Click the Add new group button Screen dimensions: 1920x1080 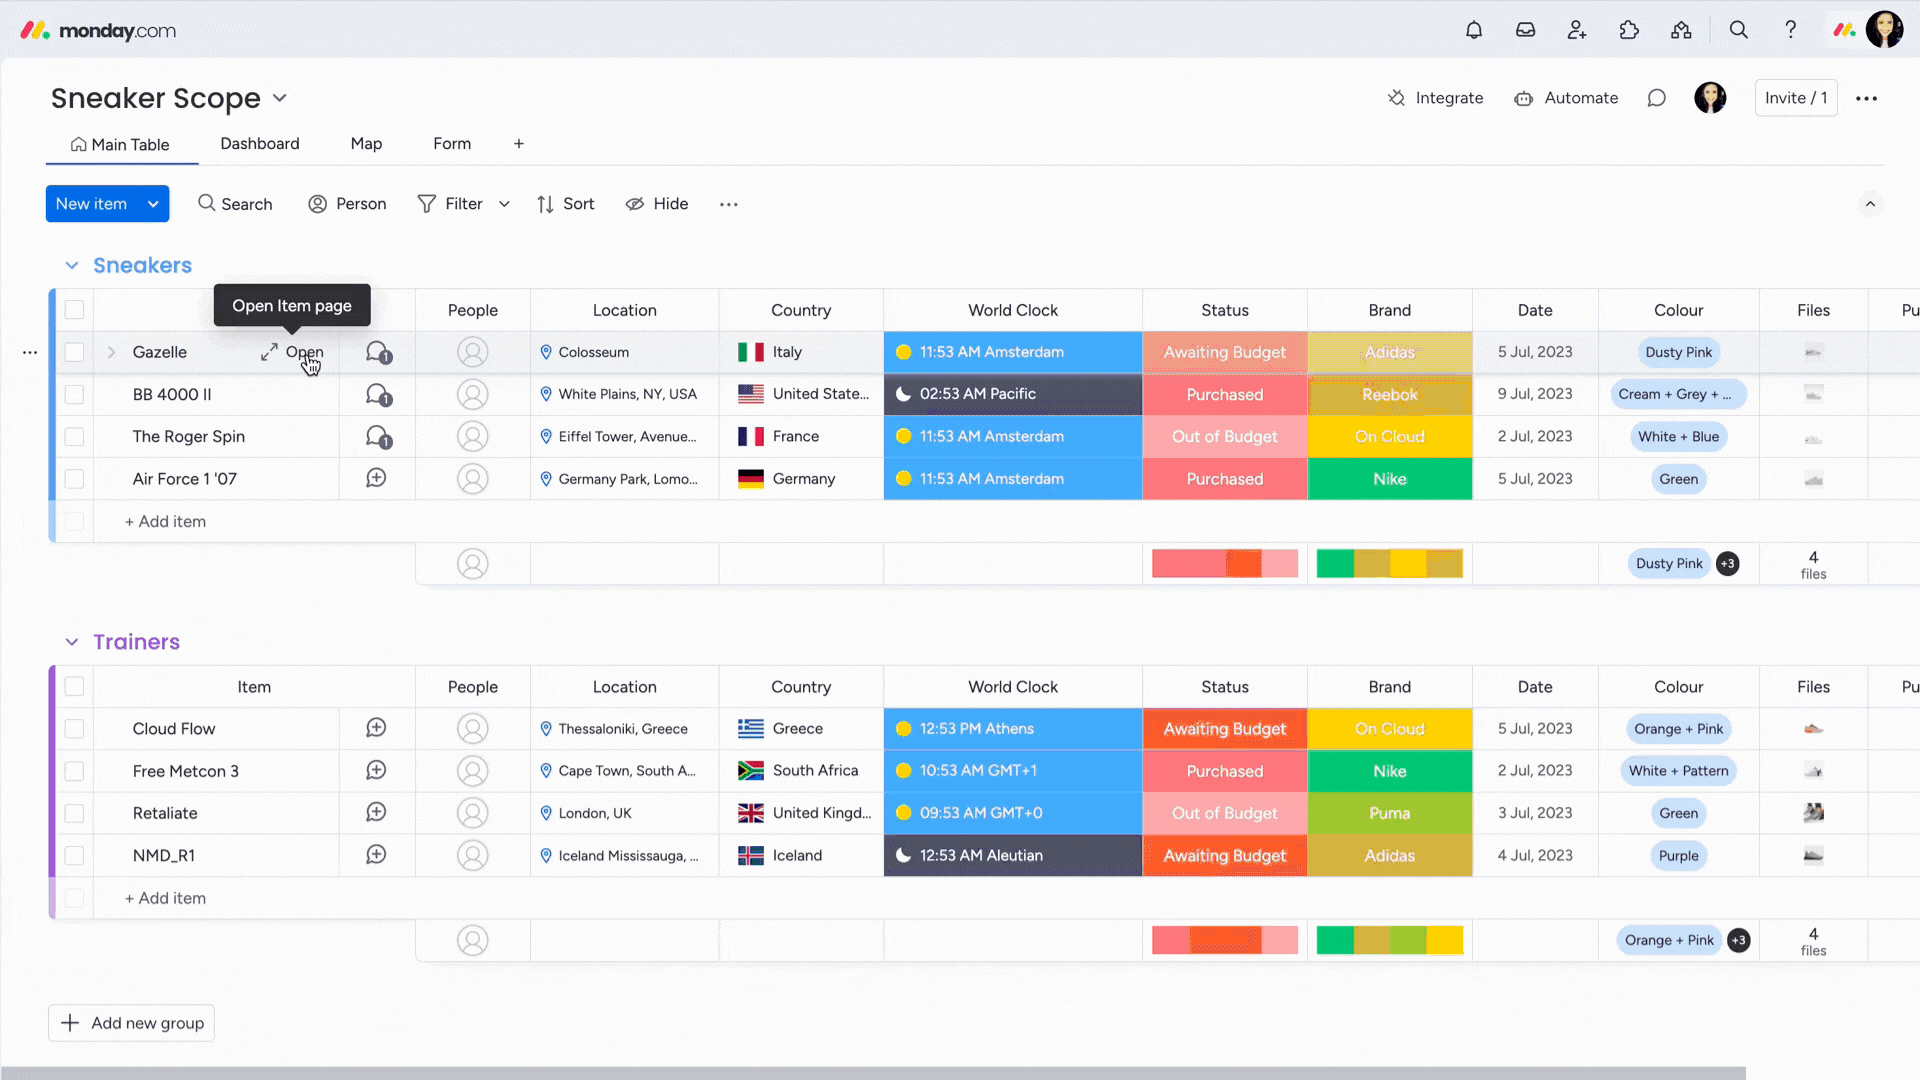132,1023
